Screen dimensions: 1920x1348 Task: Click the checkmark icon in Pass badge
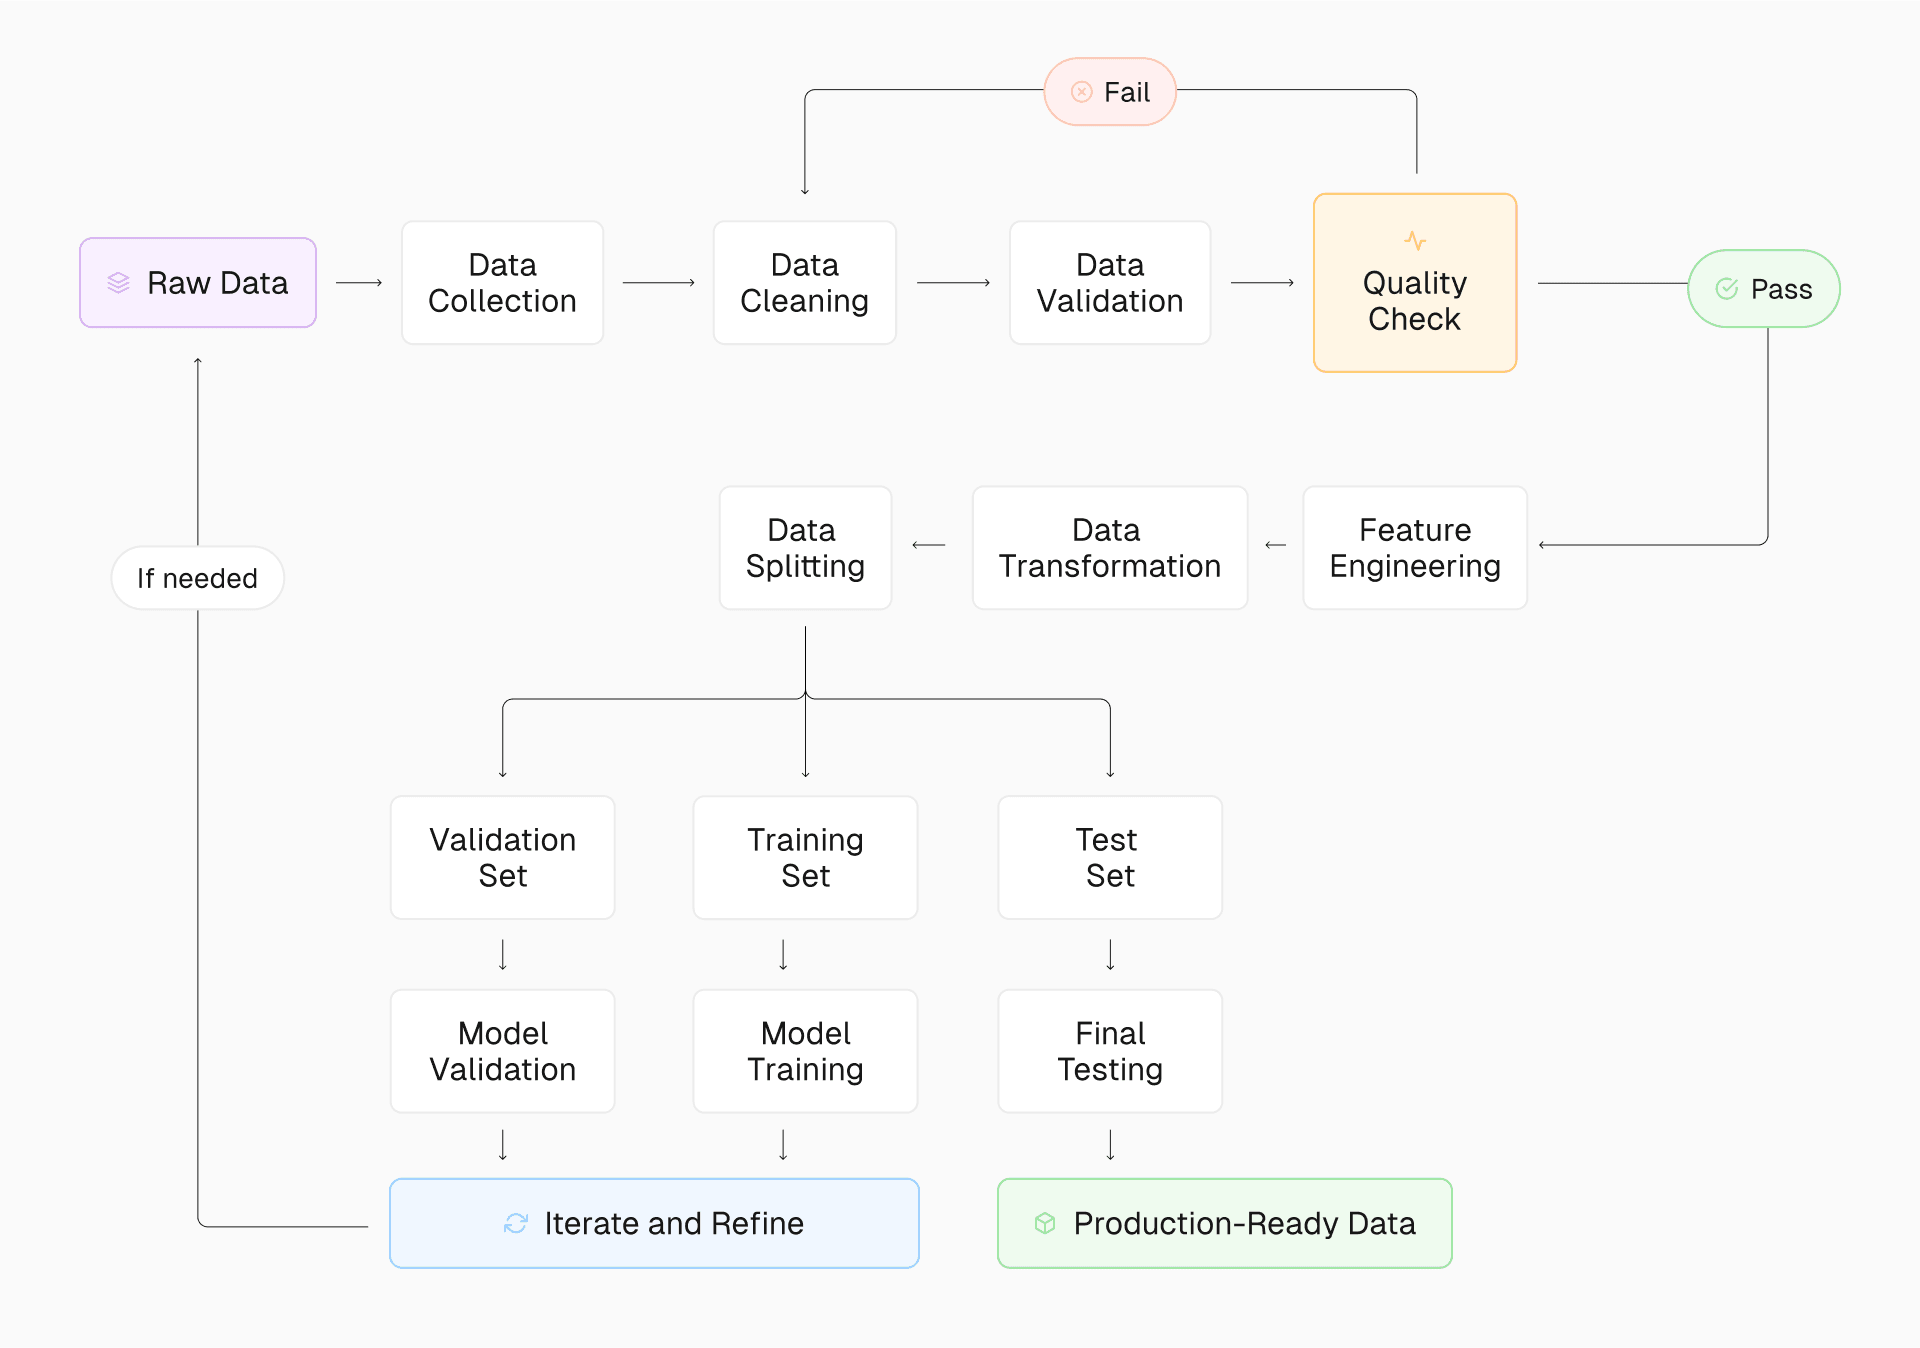[1726, 289]
